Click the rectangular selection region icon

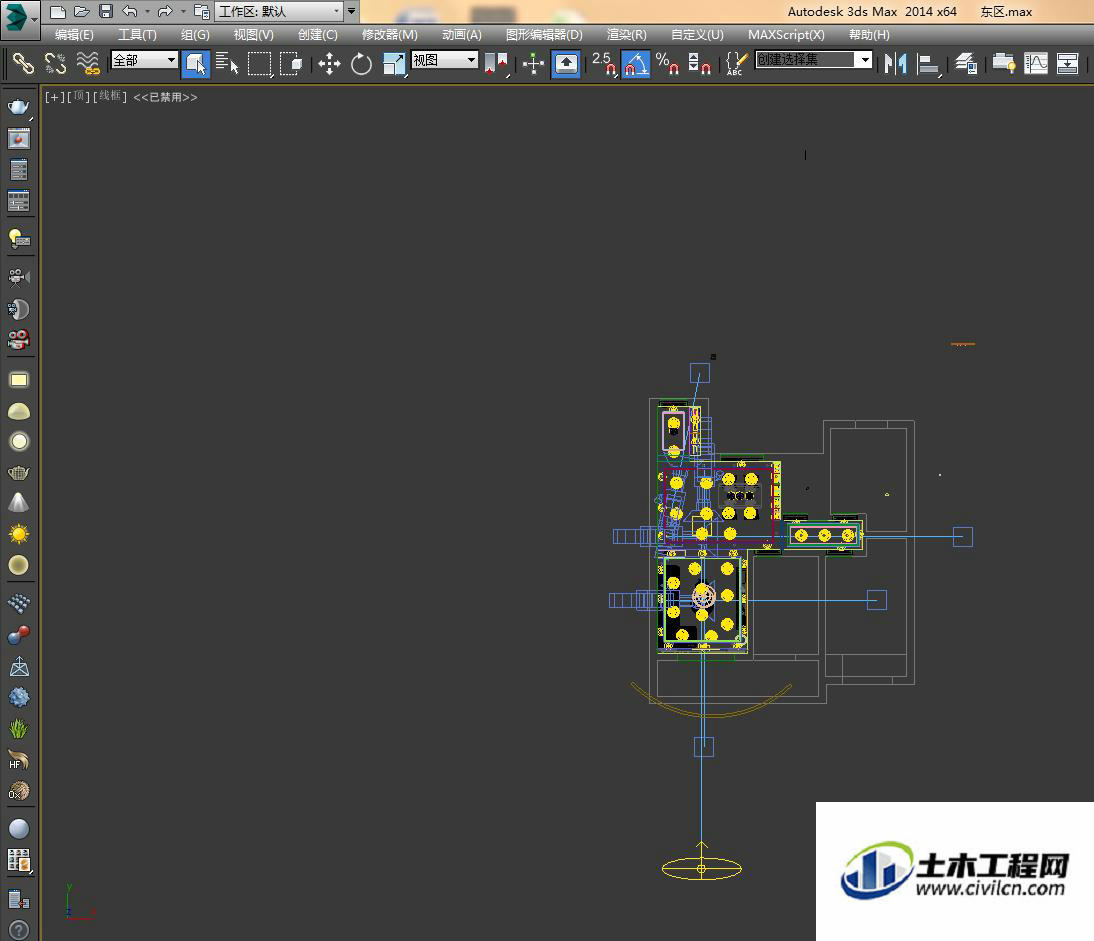(x=260, y=63)
